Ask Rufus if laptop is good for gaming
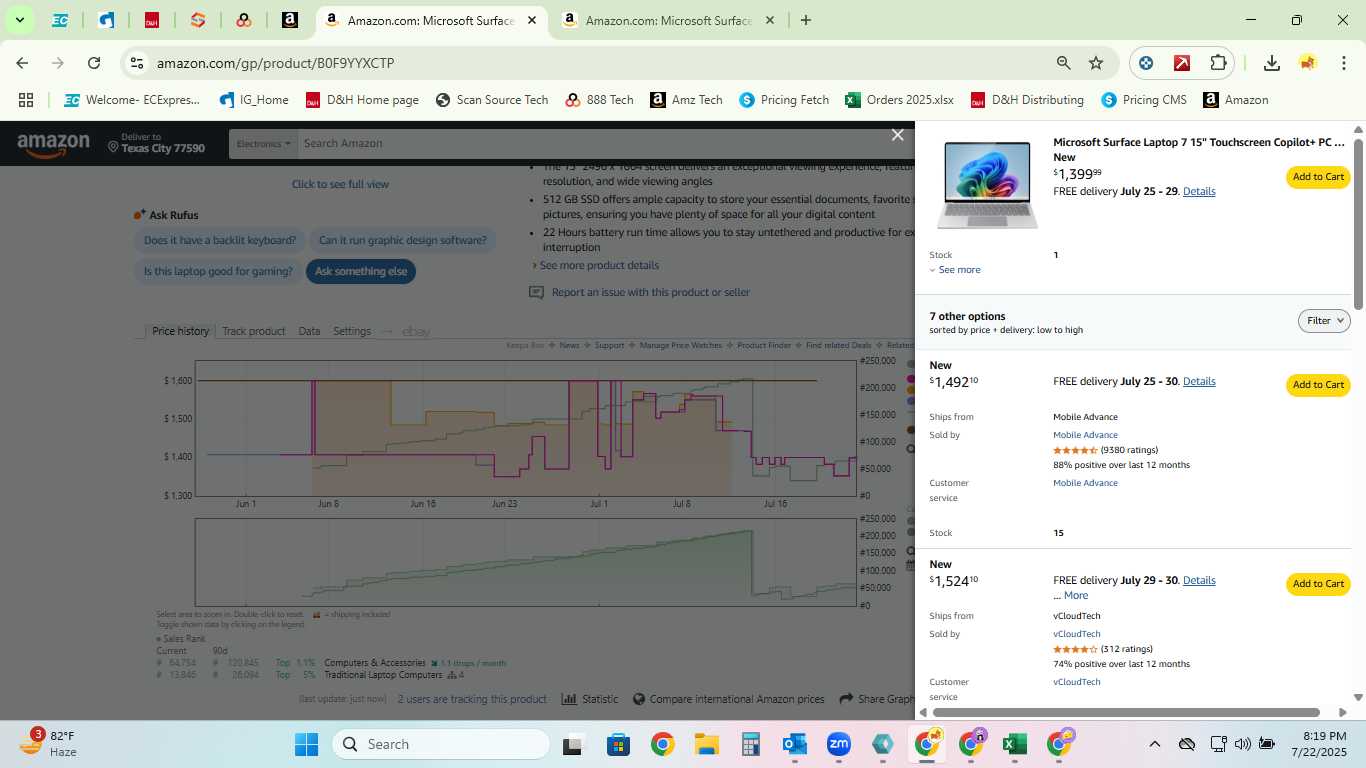 (218, 271)
